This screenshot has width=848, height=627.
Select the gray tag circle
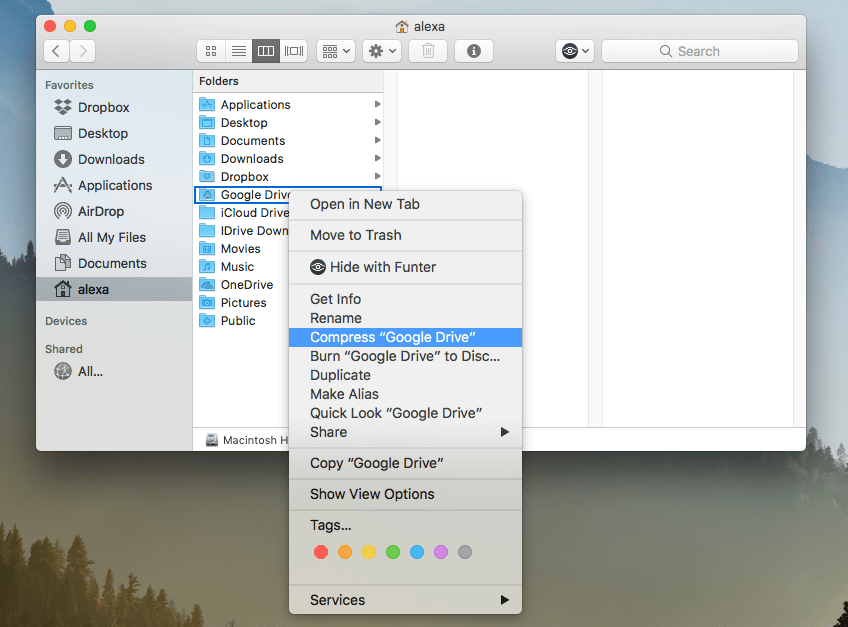[x=464, y=551]
